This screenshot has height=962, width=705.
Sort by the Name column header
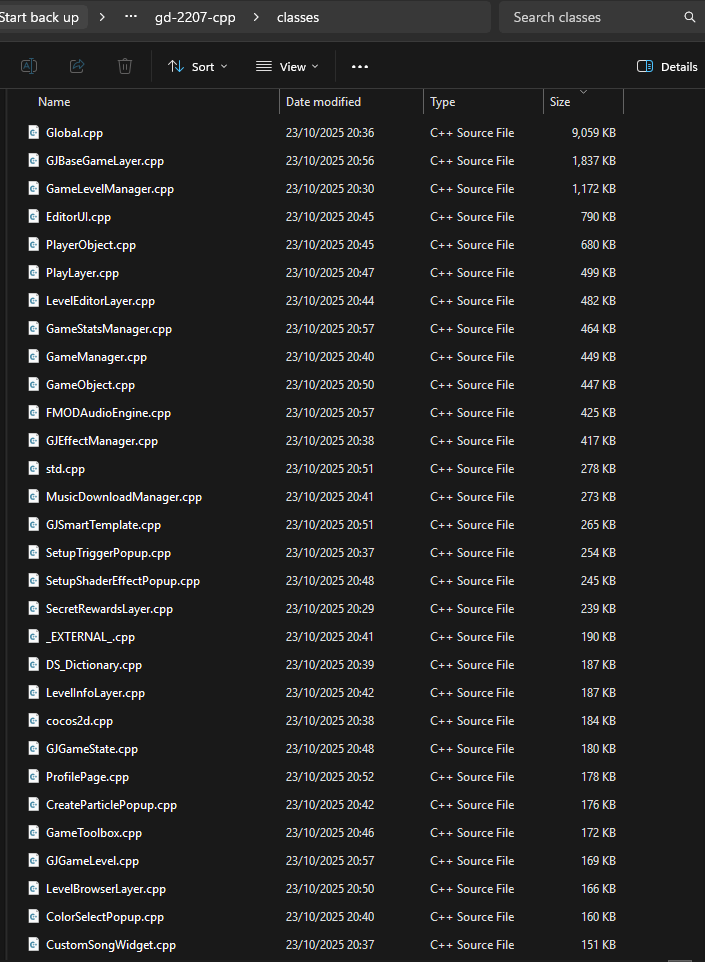(x=54, y=102)
